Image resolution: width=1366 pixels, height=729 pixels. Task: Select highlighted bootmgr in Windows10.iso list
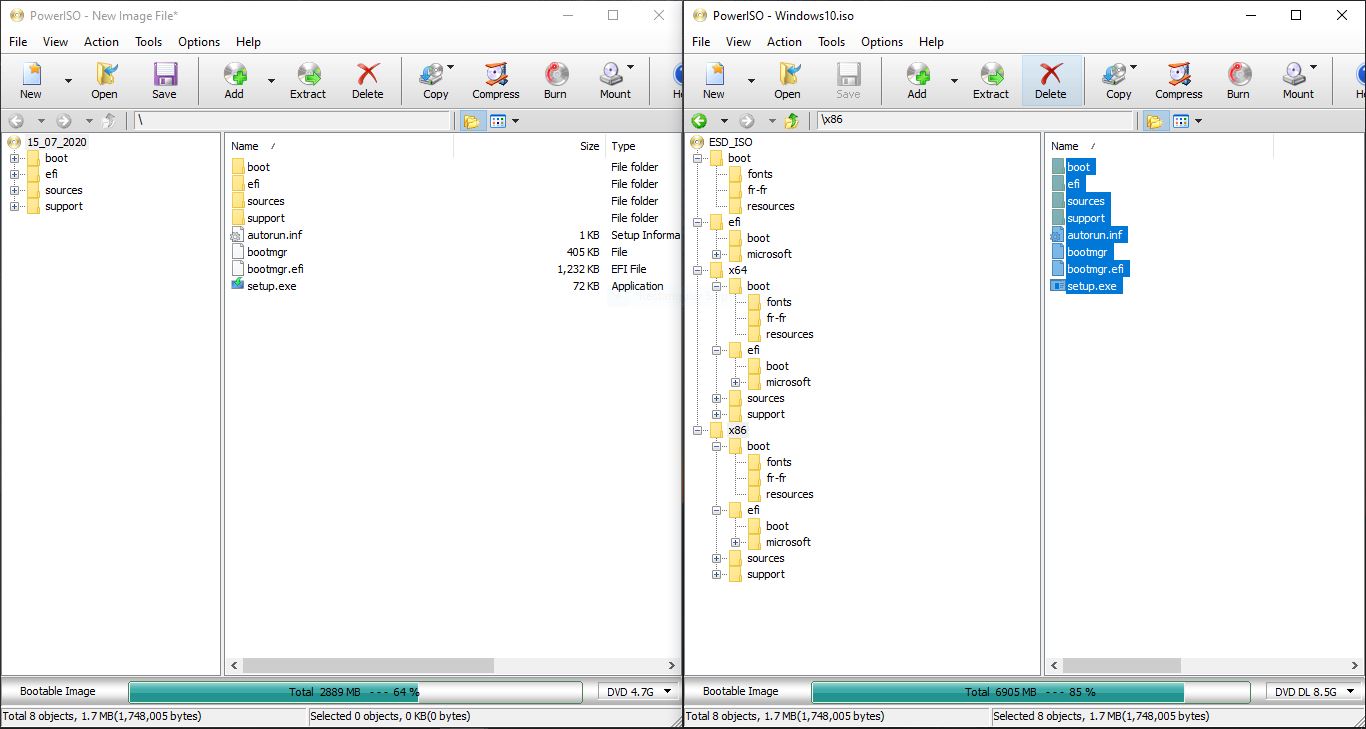pos(1087,252)
